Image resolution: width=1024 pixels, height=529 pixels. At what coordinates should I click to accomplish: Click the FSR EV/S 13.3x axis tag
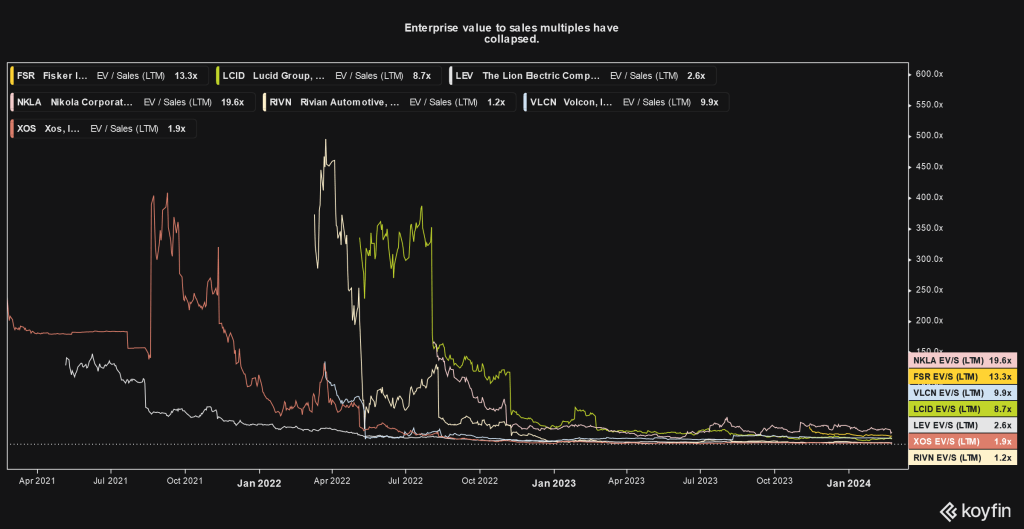960,376
